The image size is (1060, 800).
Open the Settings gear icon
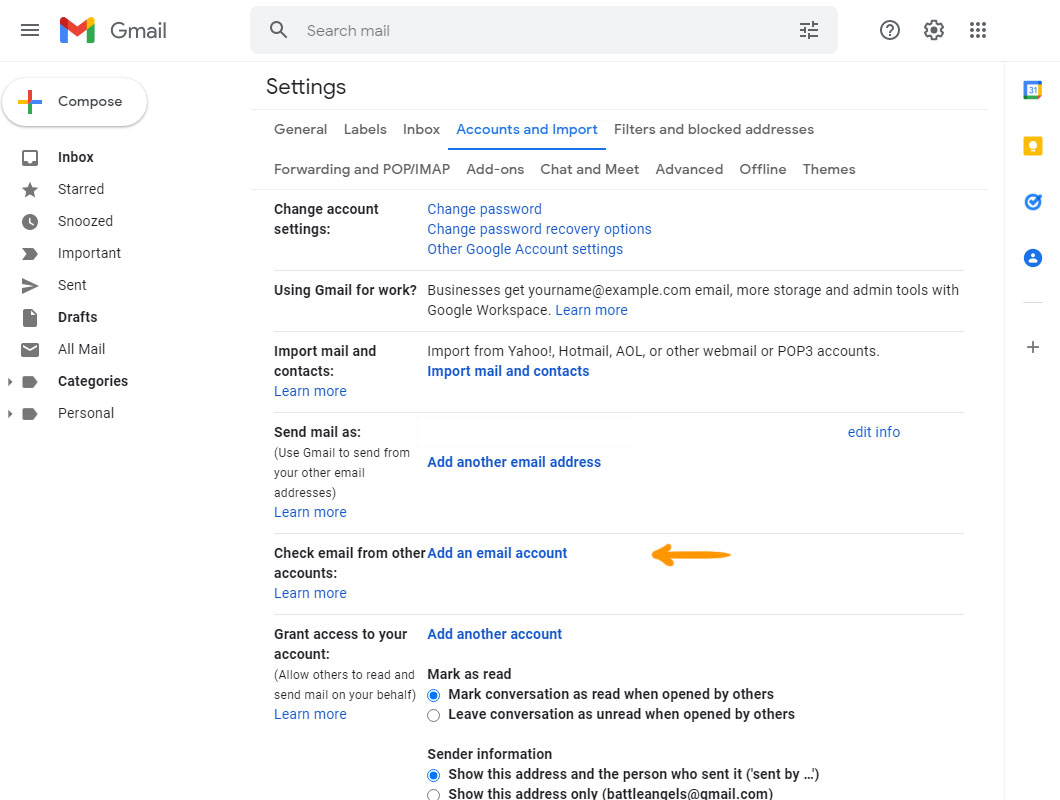pos(934,30)
